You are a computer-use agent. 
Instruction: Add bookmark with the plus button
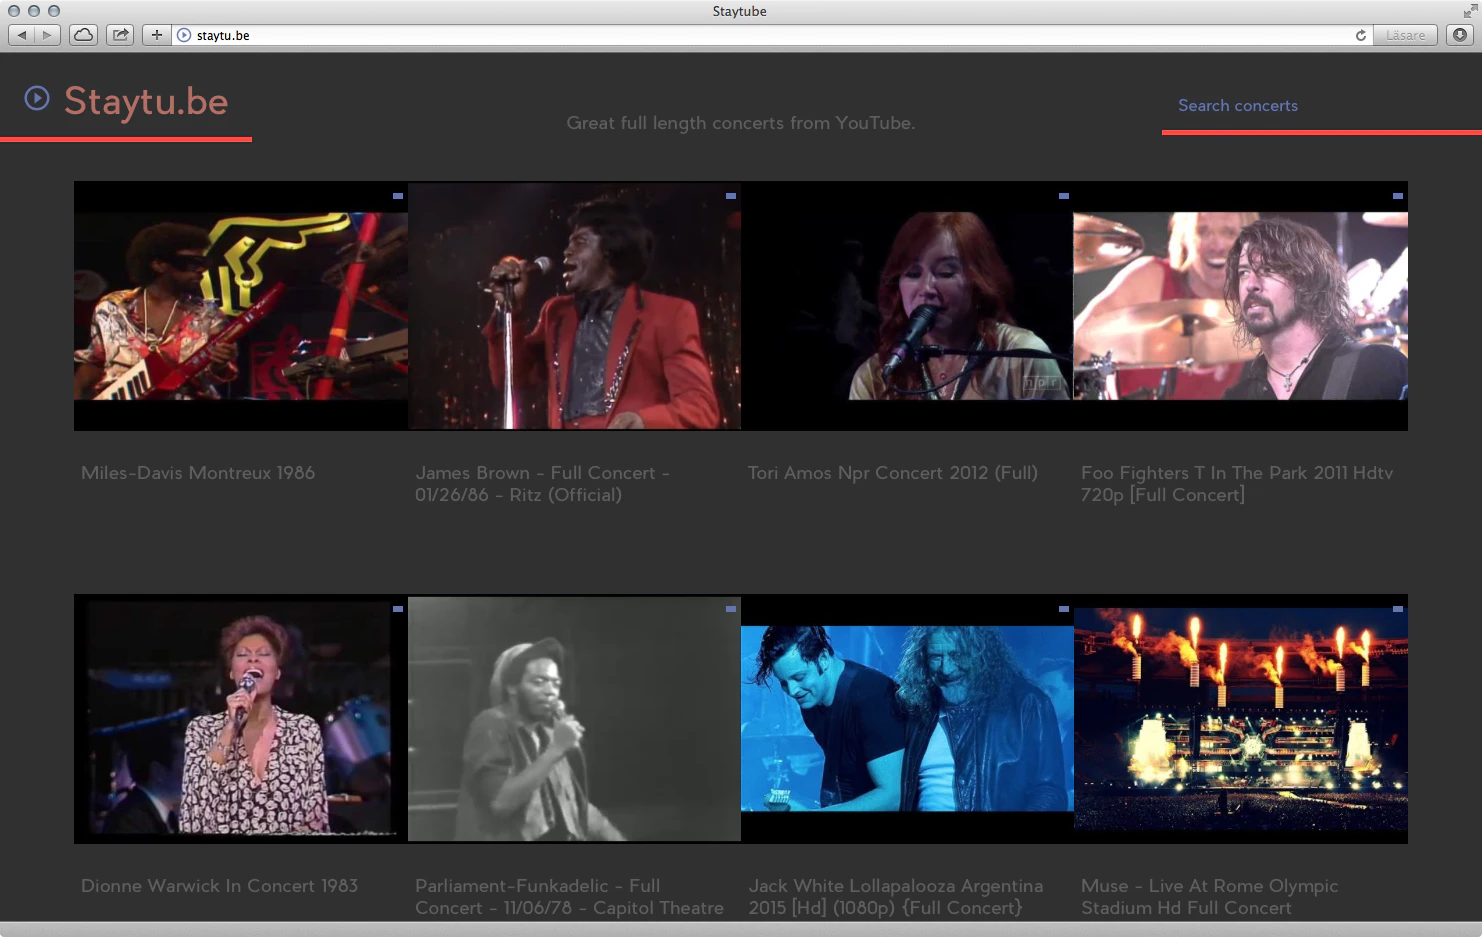(156, 35)
